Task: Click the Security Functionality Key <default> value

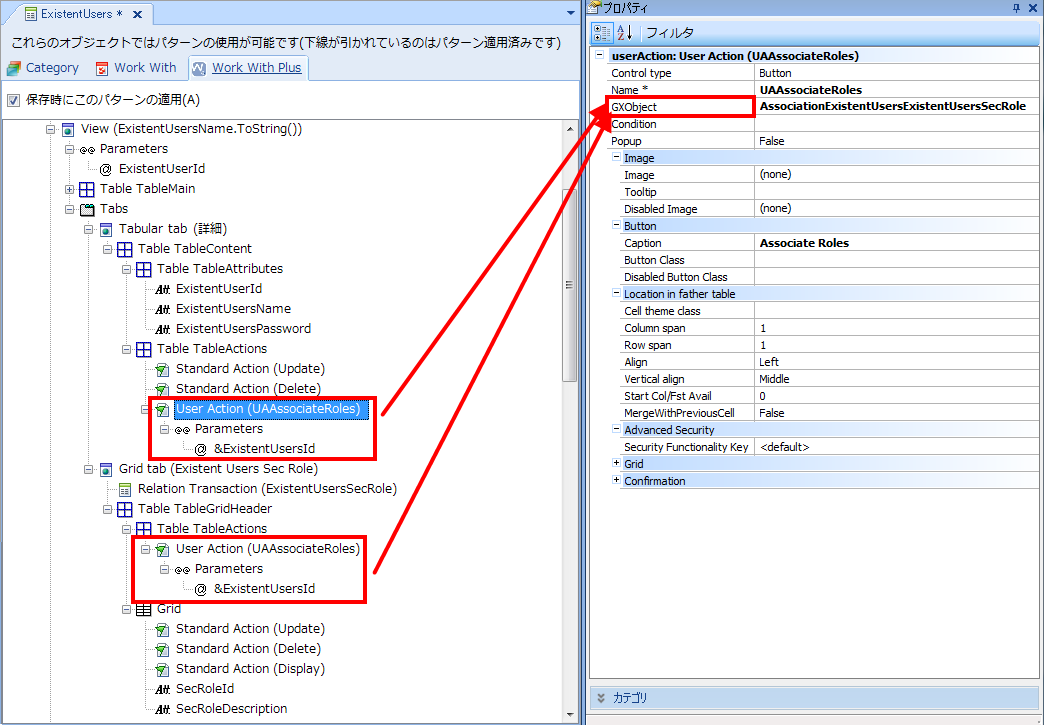Action: [x=784, y=447]
